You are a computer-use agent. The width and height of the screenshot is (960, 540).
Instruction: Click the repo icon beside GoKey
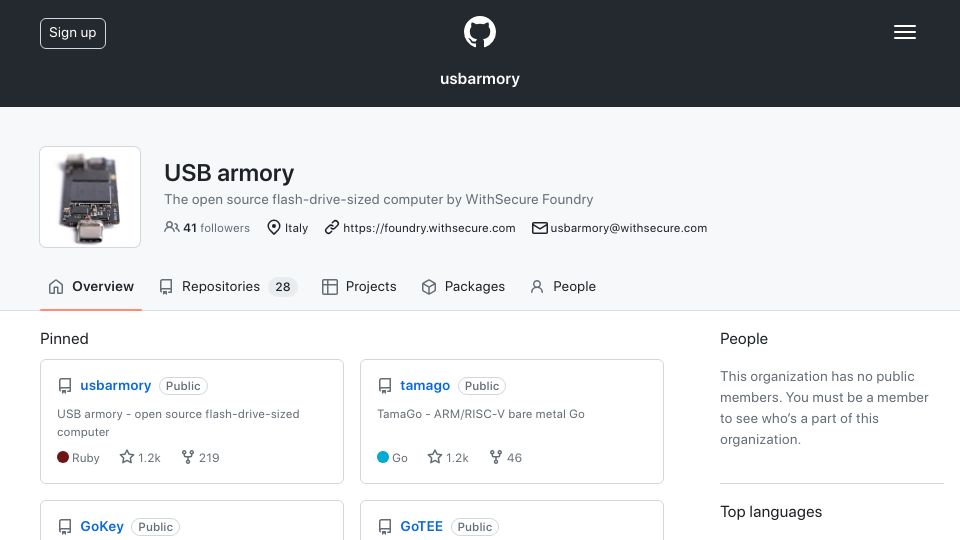coord(64,527)
